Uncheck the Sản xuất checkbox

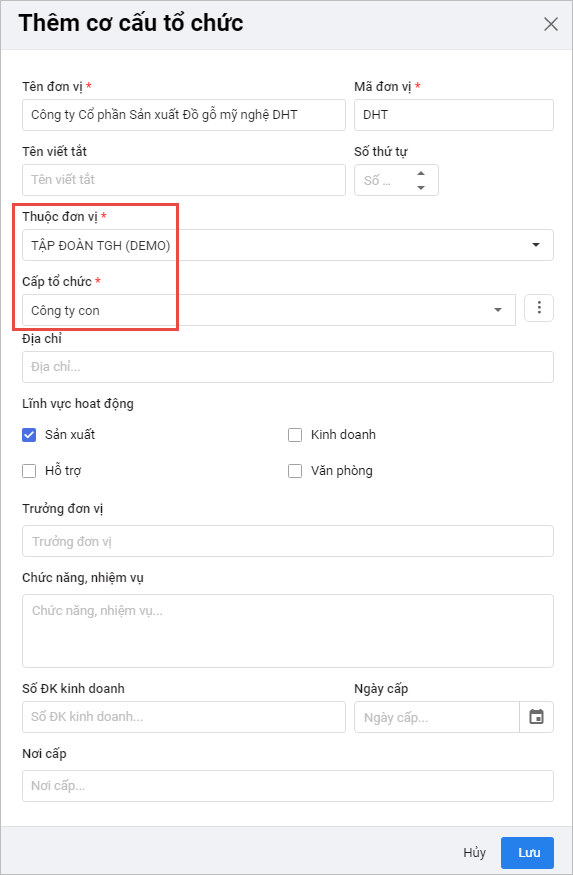(29, 435)
